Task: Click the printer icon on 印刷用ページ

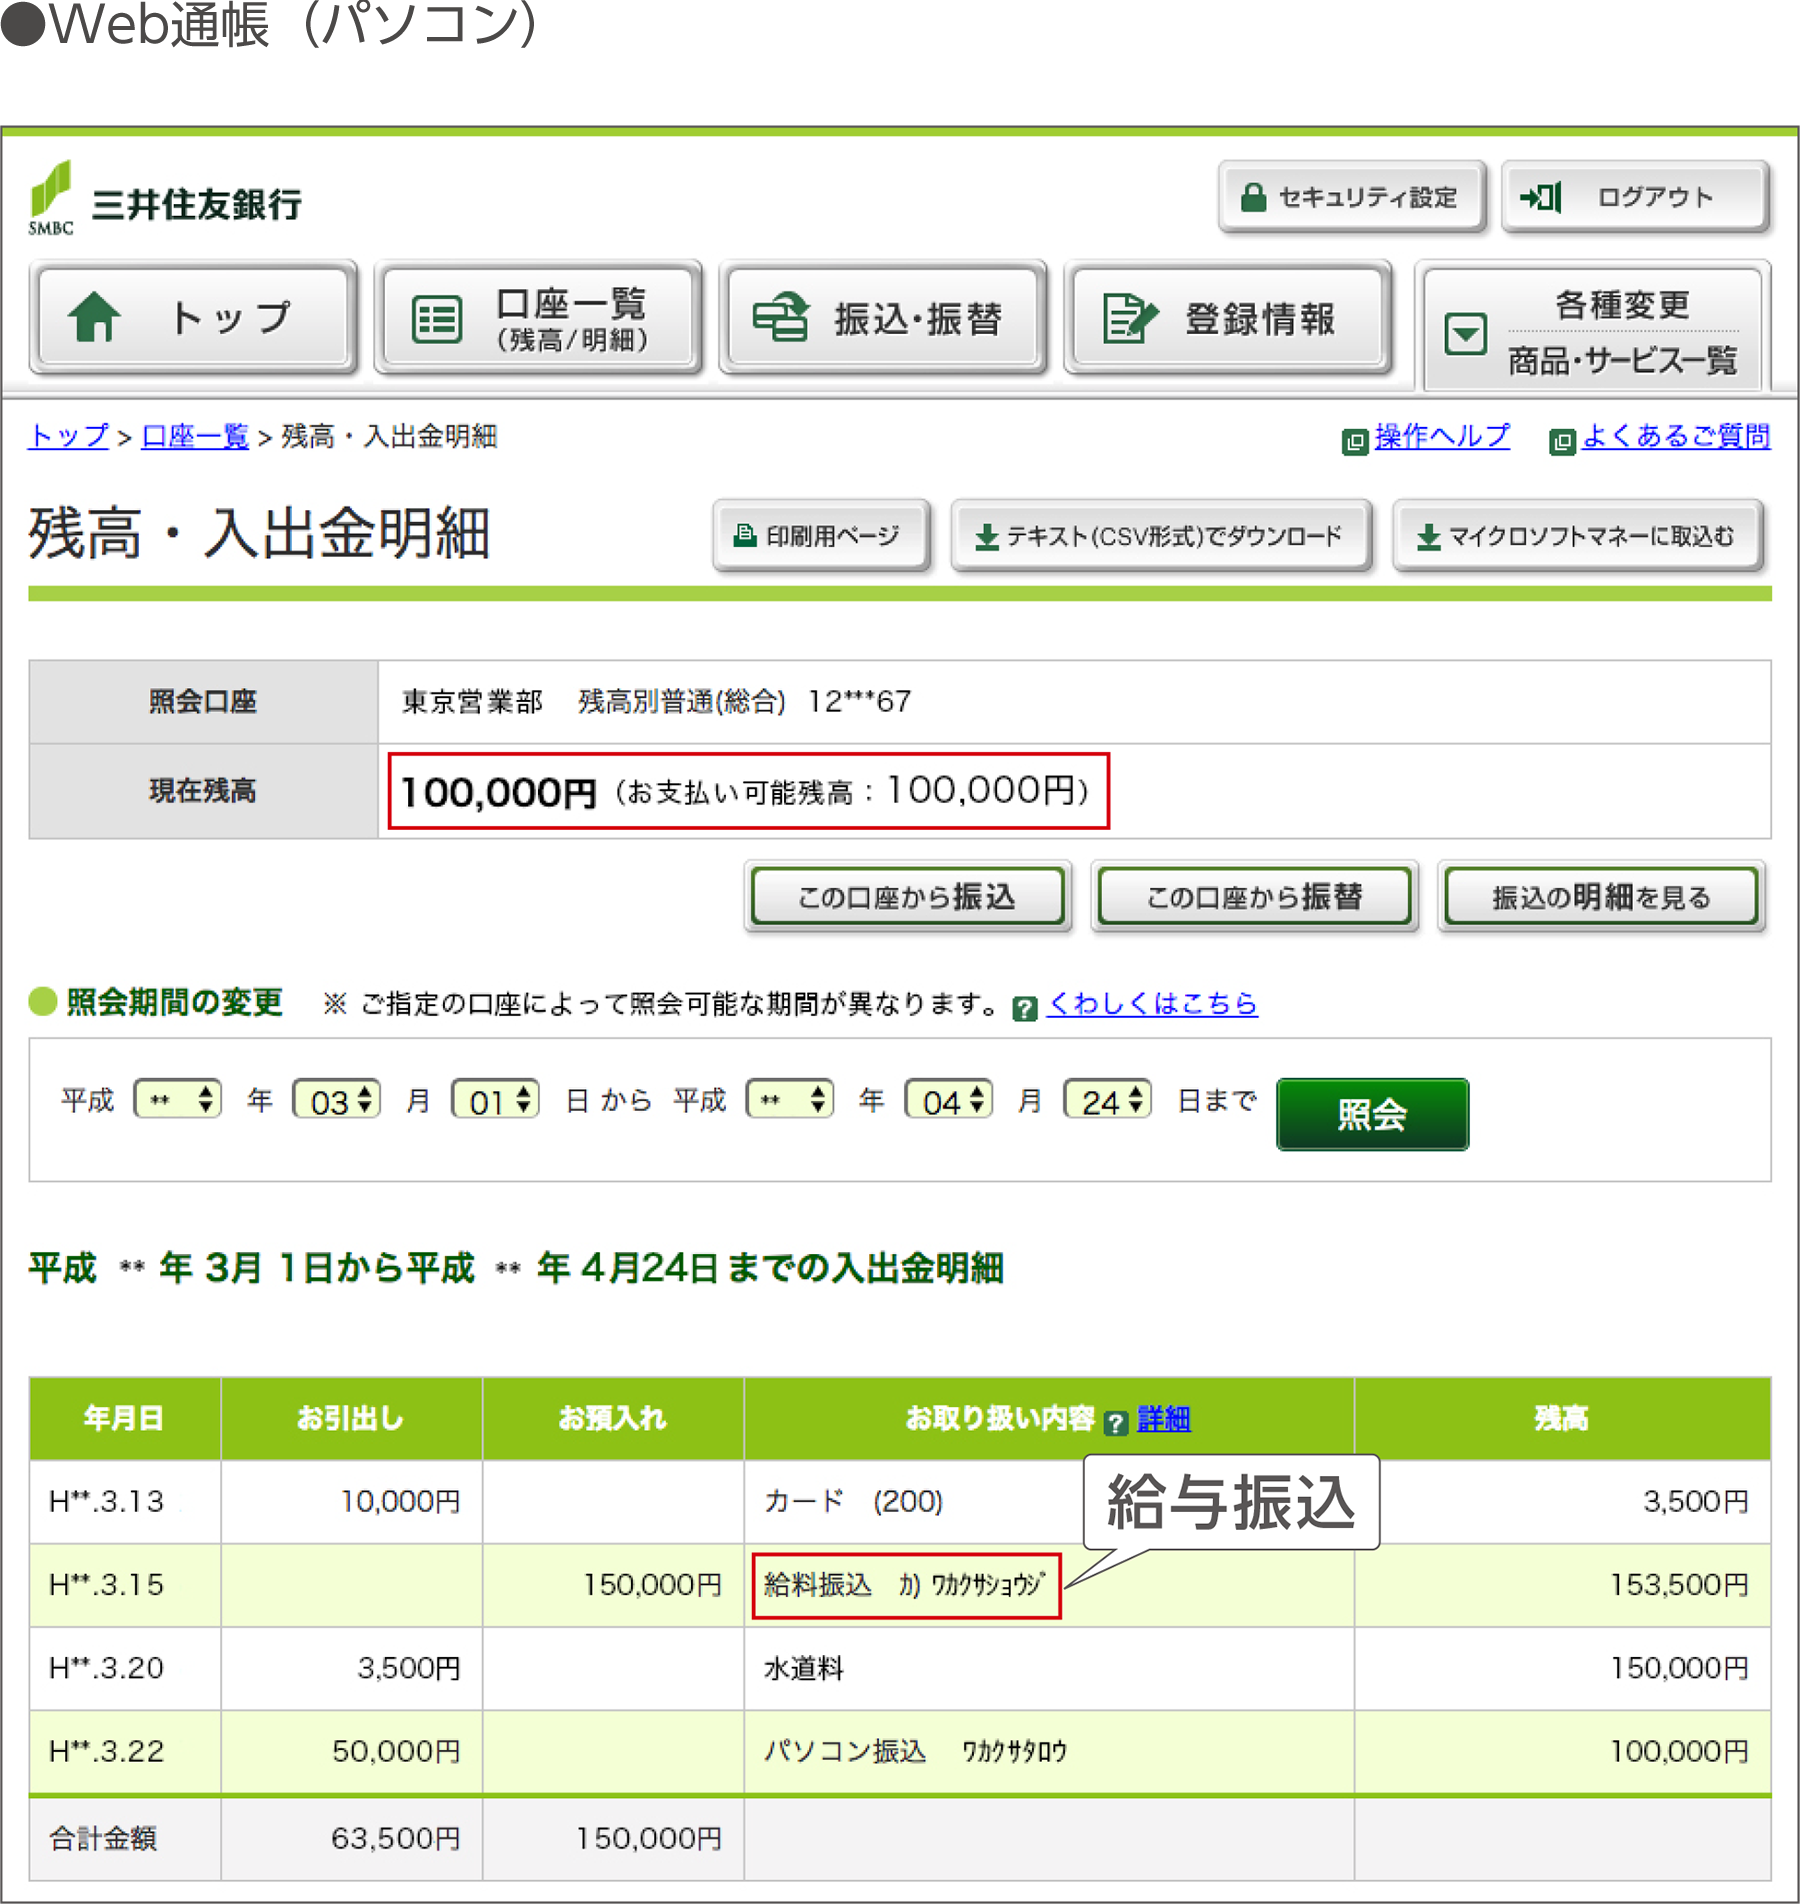Action: point(745,536)
